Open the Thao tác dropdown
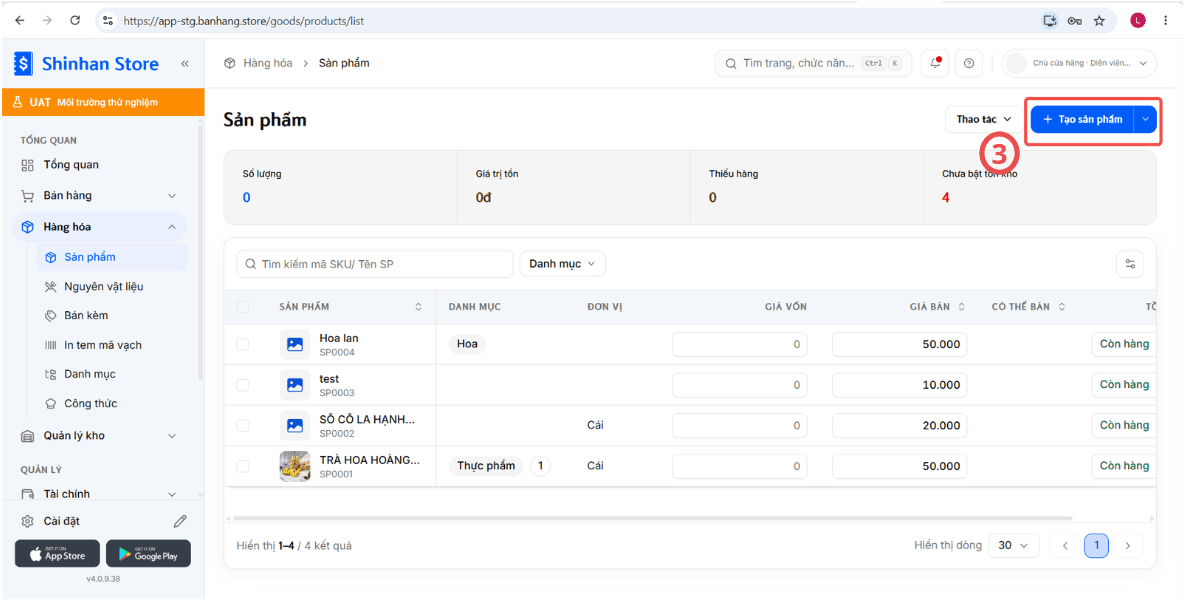The width and height of the screenshot is (1187, 600). pos(983,120)
